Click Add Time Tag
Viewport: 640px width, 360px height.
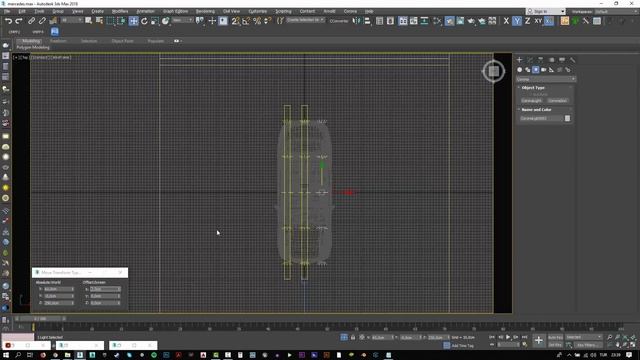pos(462,346)
